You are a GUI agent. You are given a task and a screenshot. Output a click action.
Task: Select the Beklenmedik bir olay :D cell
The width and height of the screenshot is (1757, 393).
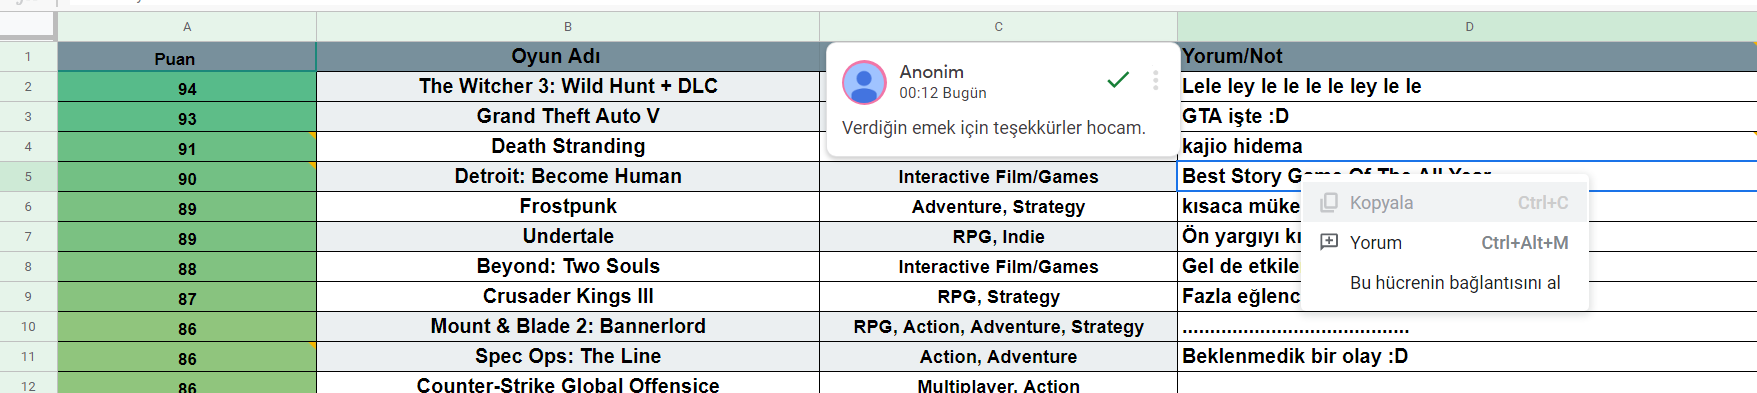pyautogui.click(x=1467, y=357)
